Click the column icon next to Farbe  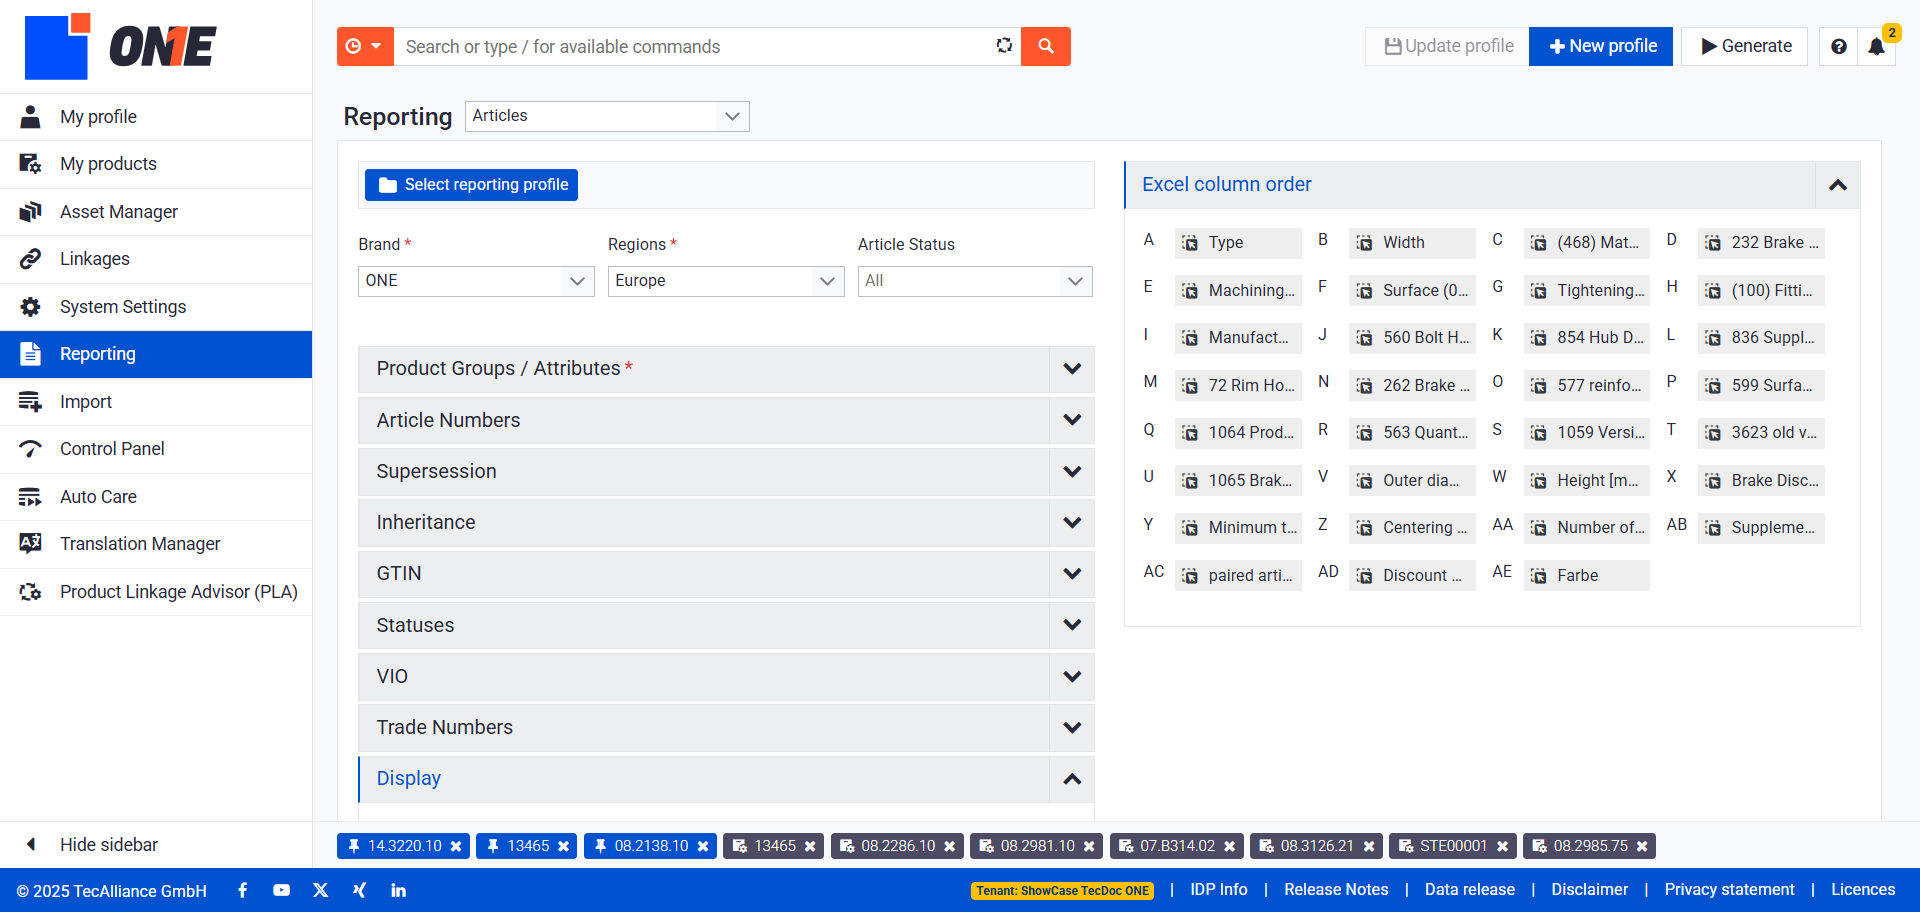coord(1538,576)
